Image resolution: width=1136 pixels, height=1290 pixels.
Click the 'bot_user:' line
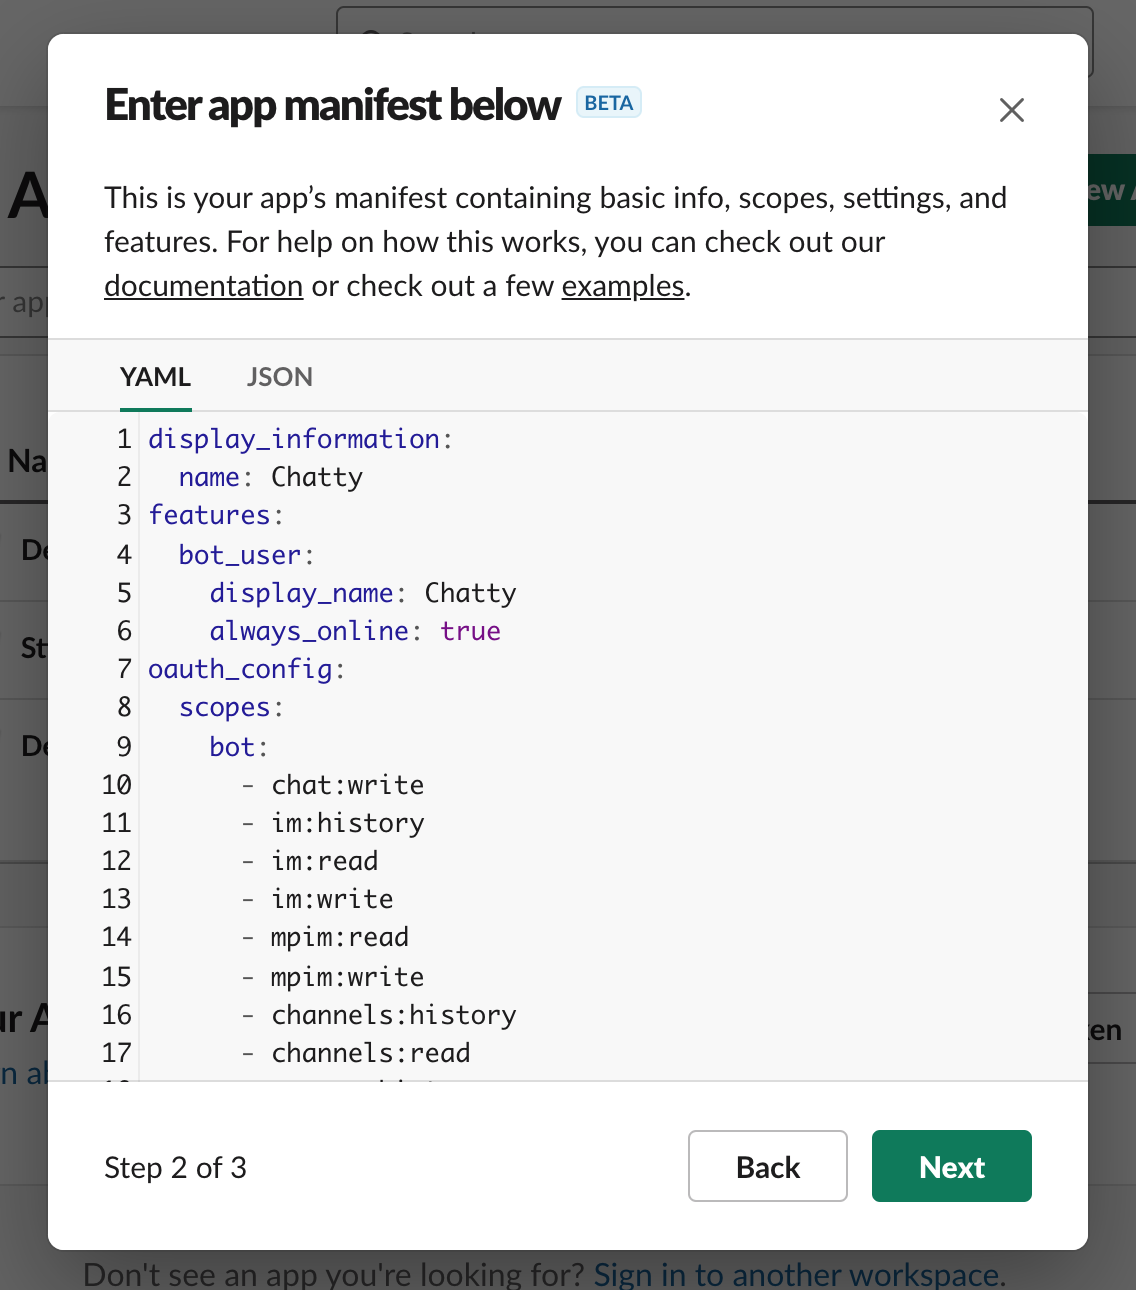[x=247, y=555]
